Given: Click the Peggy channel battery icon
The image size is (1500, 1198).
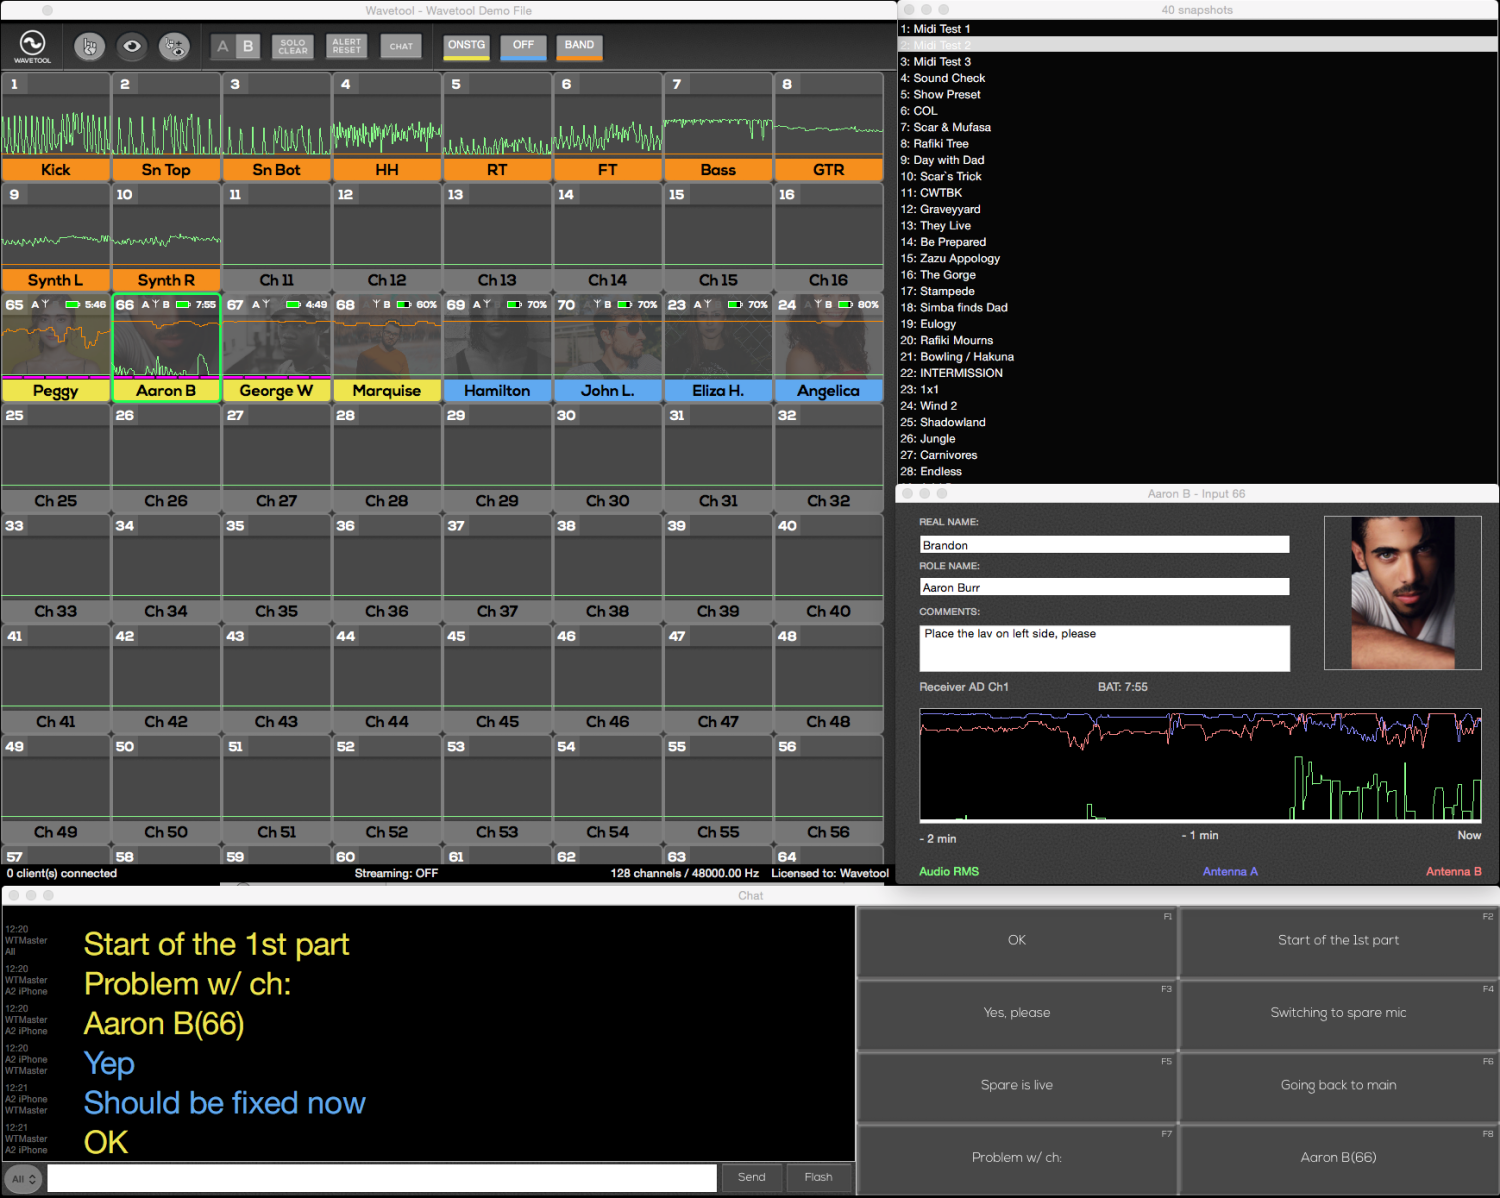Looking at the screenshot, I should pos(73,304).
